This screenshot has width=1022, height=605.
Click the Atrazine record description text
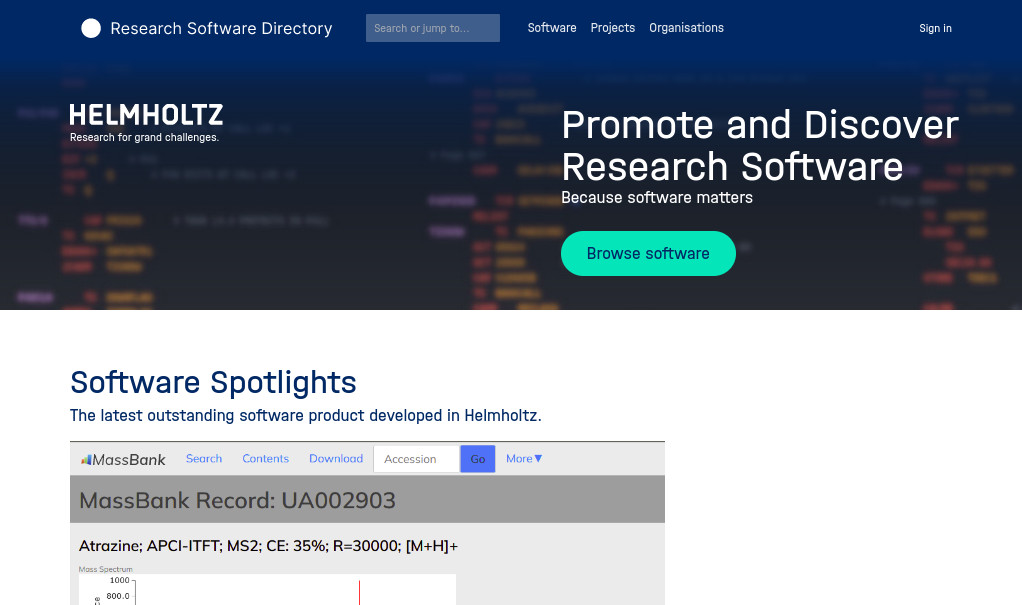pyautogui.click(x=269, y=546)
